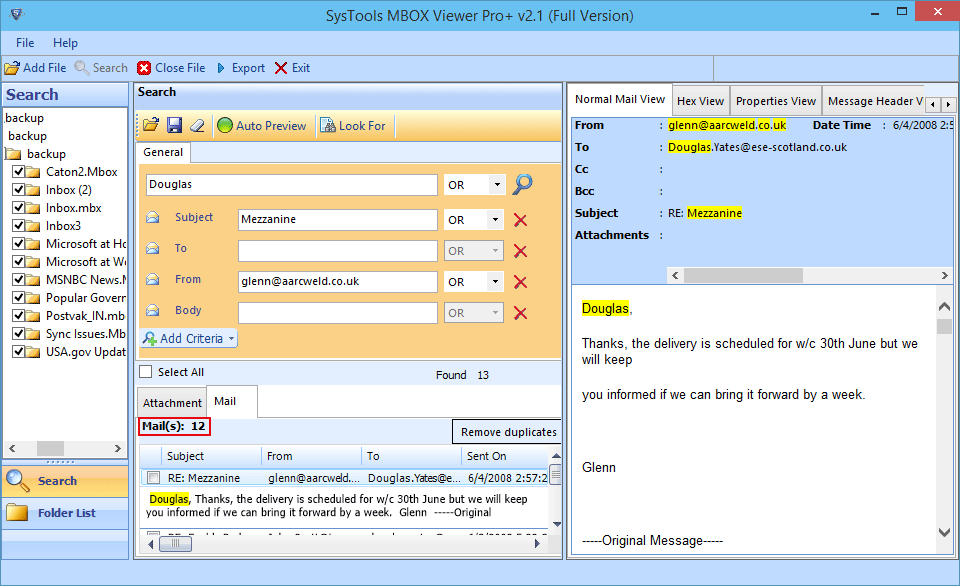Select the backup folder tree node
Image resolution: width=960 pixels, height=586 pixels.
coord(46,154)
